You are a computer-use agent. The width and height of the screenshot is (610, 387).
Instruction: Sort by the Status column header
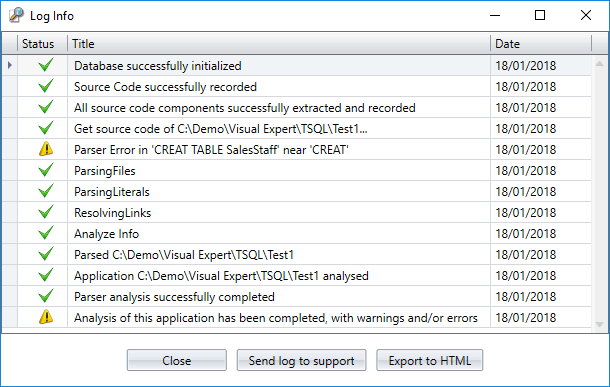coord(42,44)
